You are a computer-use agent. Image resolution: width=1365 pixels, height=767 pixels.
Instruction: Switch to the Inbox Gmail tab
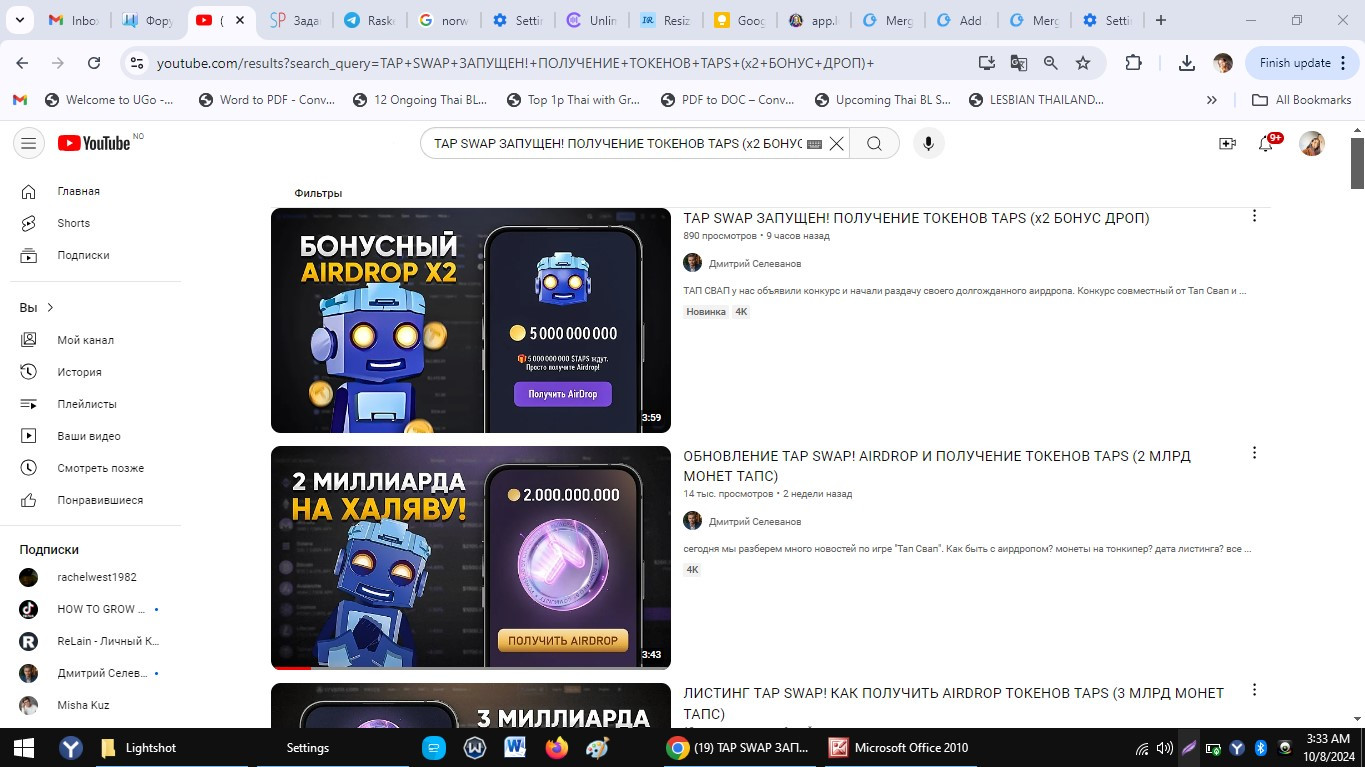[75, 20]
